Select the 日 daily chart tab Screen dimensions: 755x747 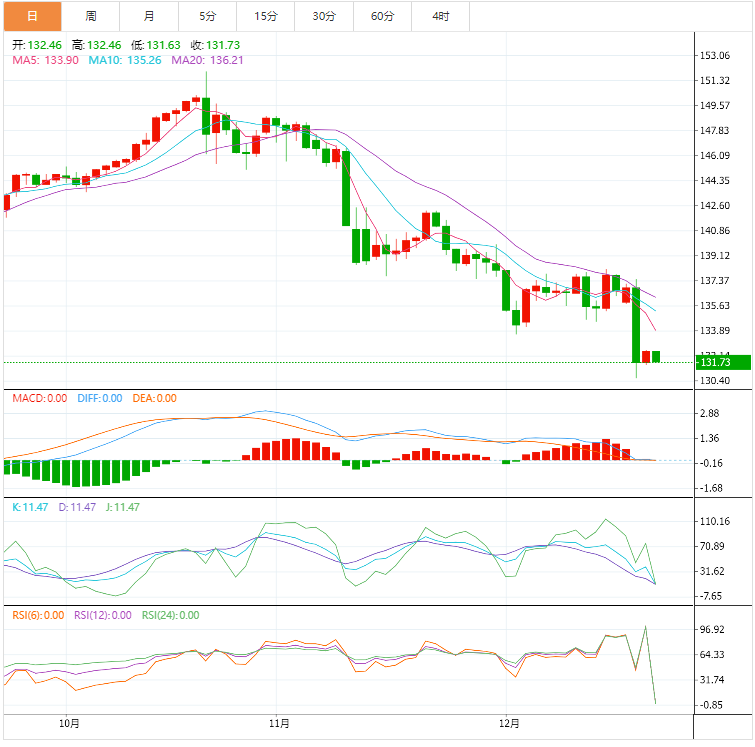tap(32, 16)
